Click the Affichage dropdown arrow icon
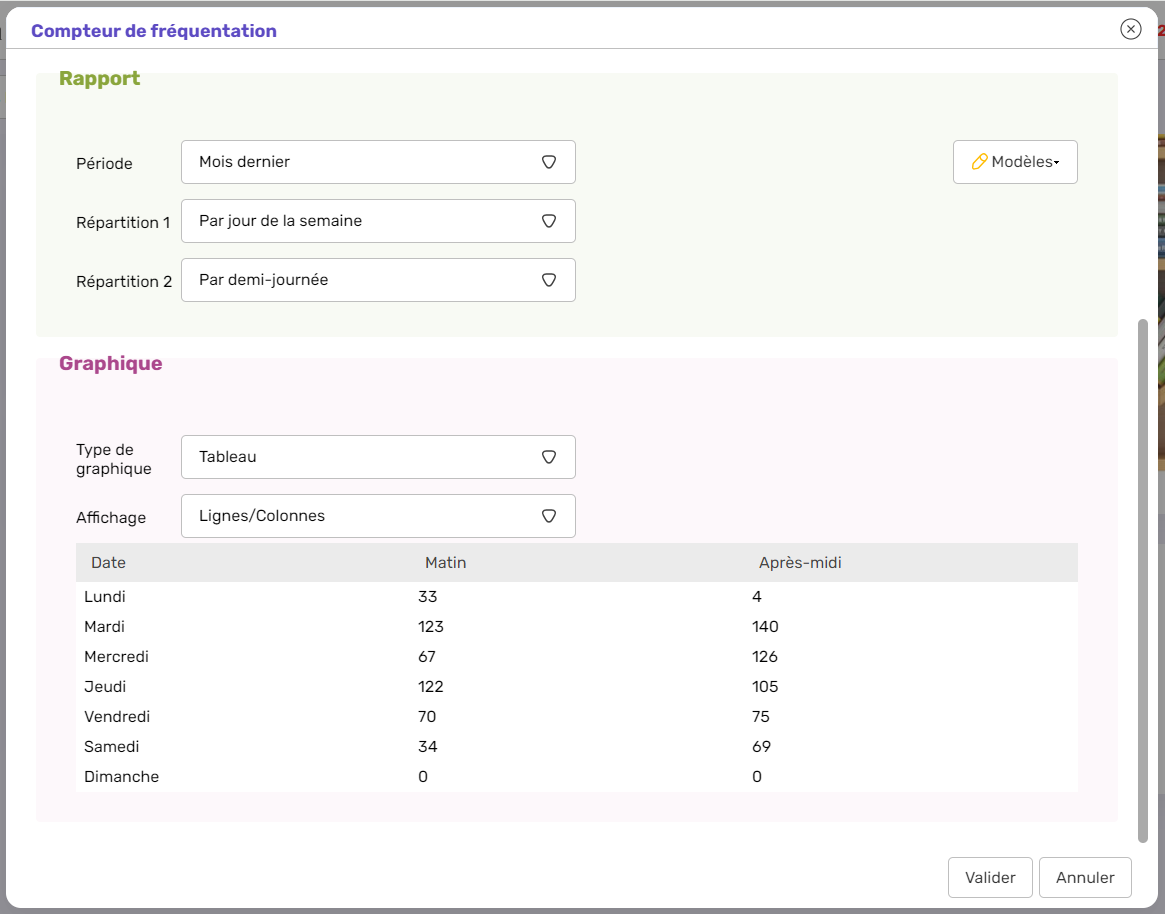 pyautogui.click(x=548, y=516)
